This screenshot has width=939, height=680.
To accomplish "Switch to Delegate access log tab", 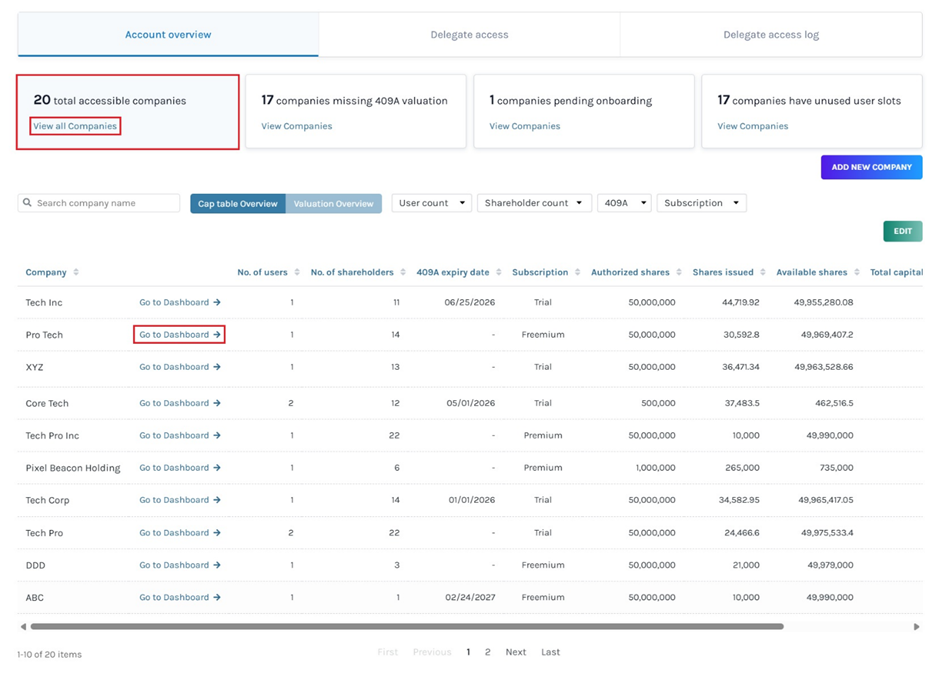I will 770,35.
